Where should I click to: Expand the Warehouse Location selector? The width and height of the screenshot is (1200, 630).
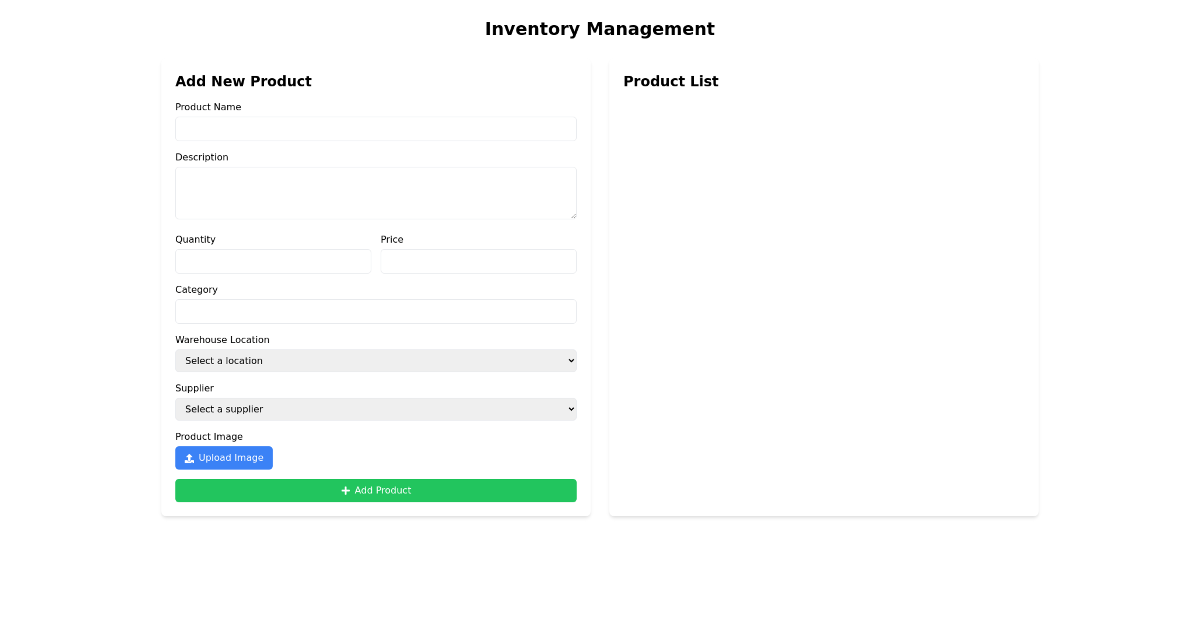(375, 360)
